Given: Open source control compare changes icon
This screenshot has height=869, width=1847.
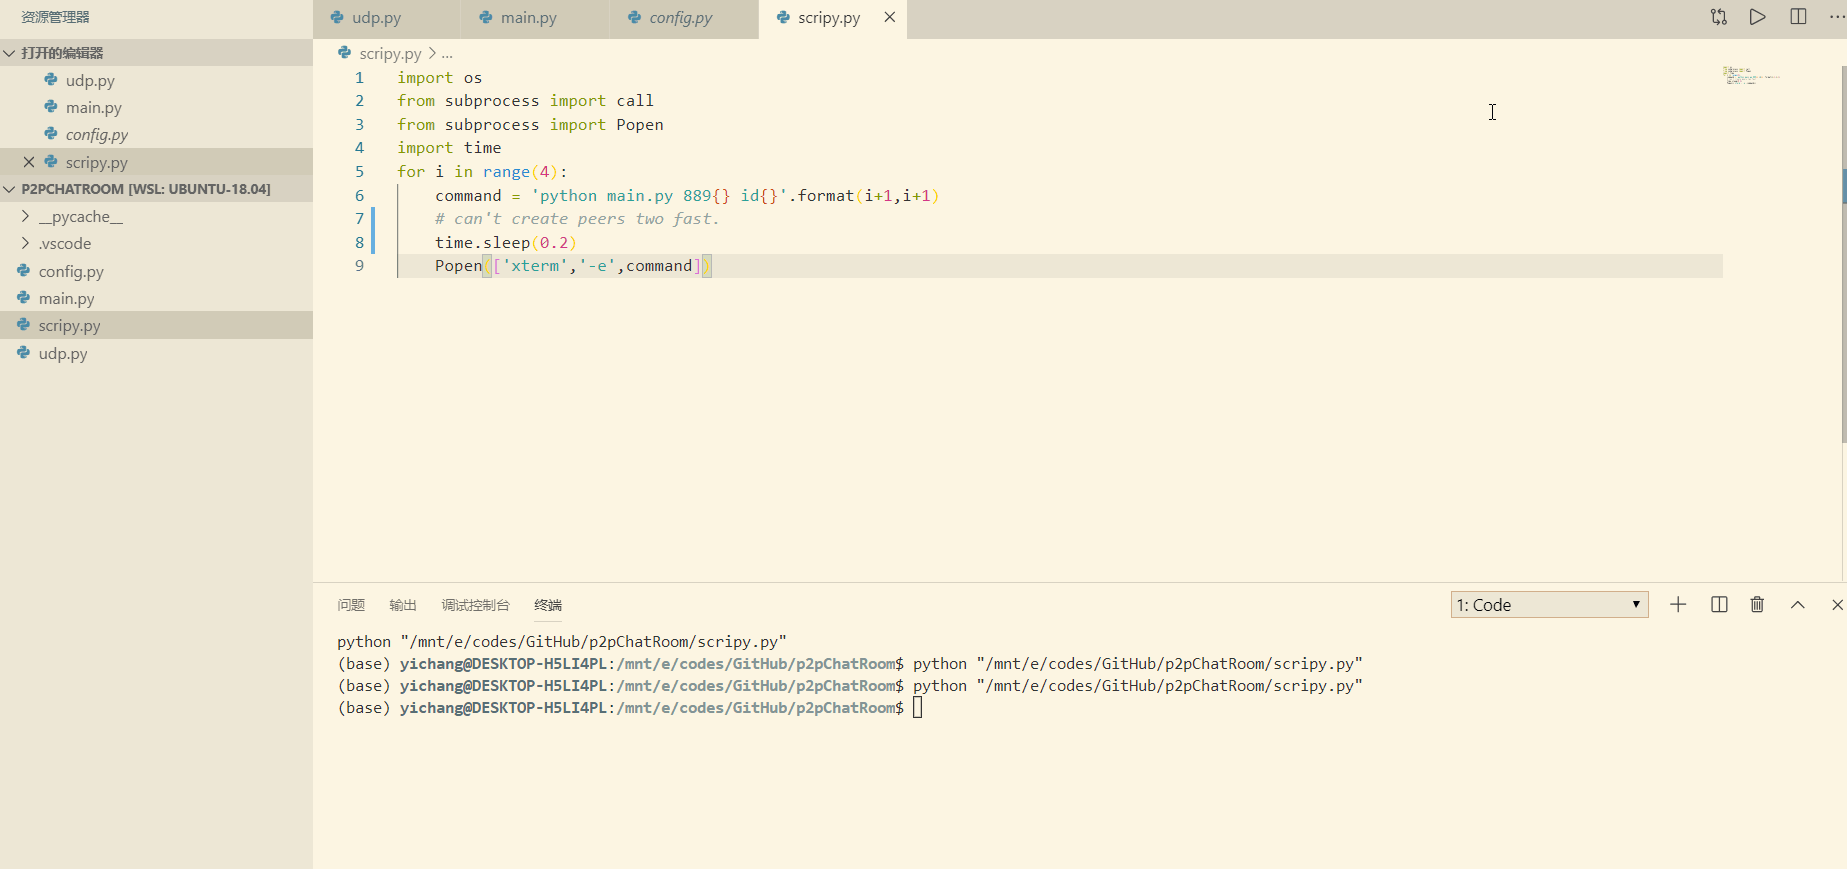Looking at the screenshot, I should (1718, 17).
